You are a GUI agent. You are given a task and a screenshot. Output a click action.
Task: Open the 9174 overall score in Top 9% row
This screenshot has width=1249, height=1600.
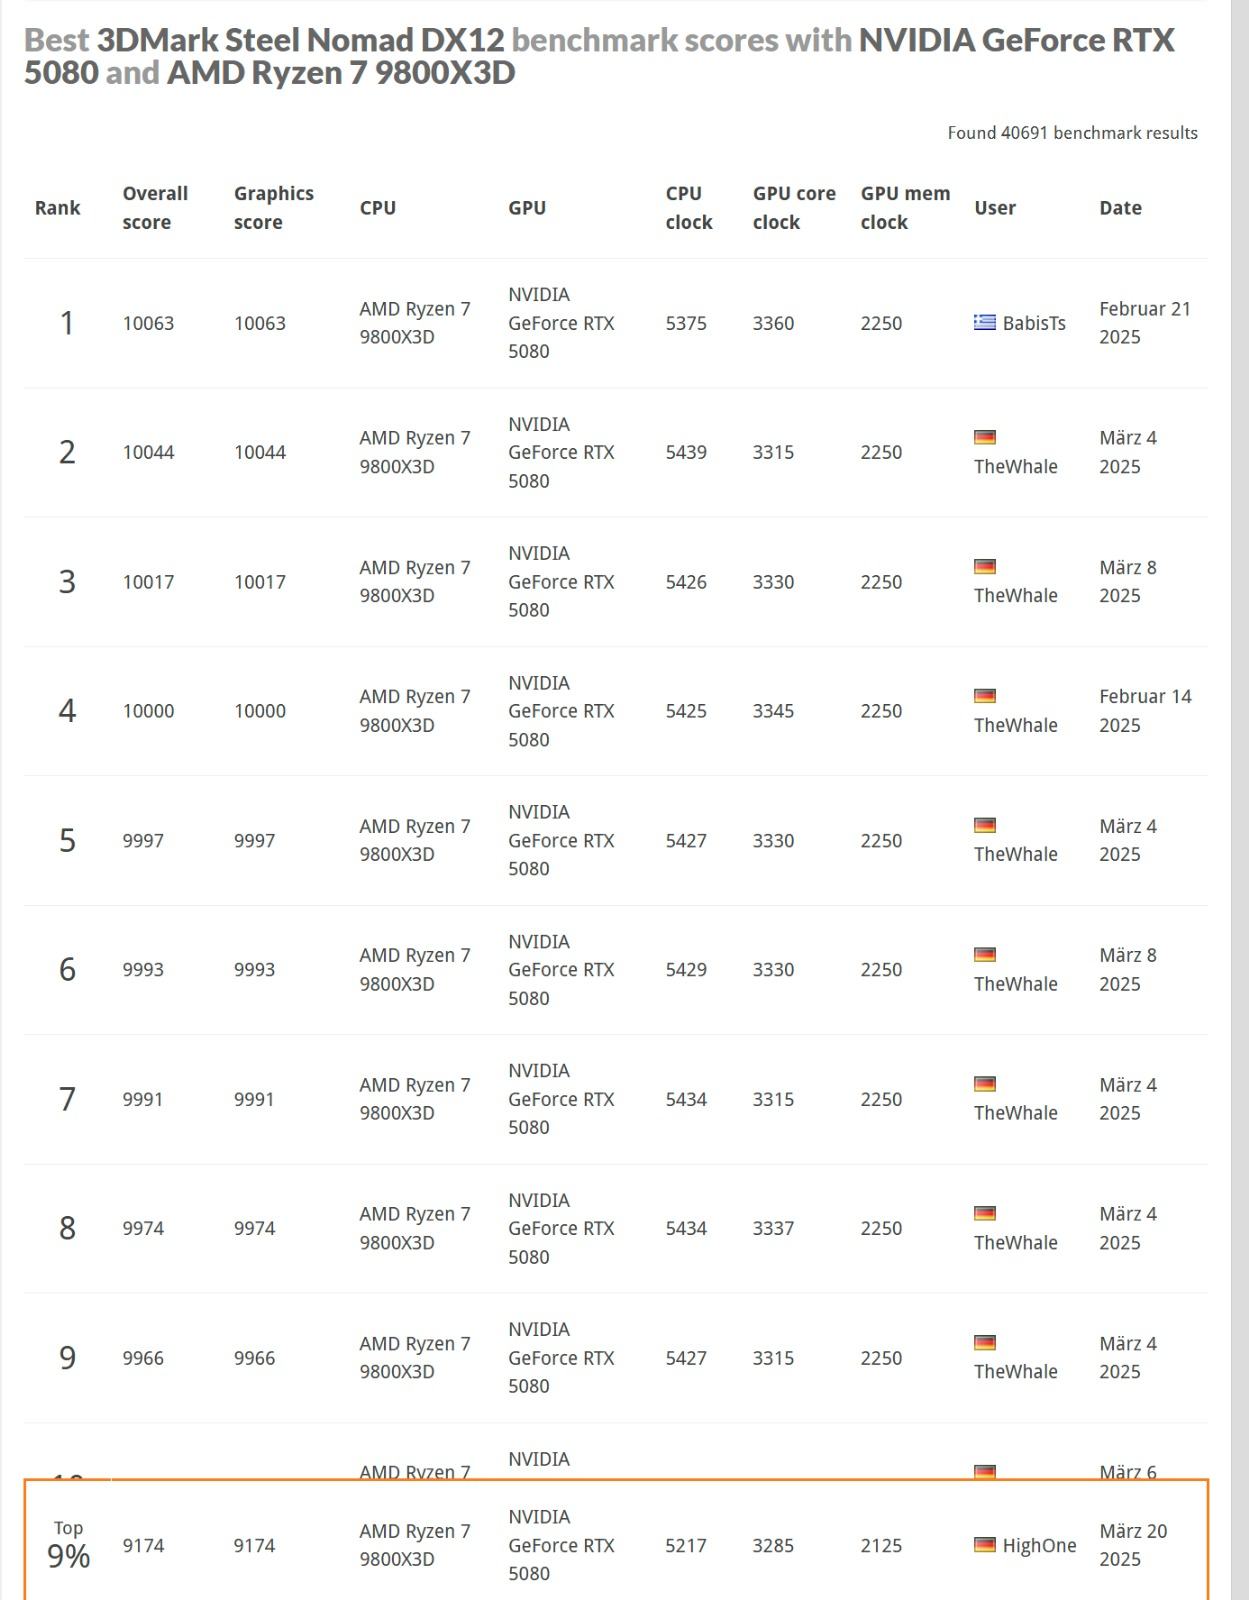(143, 1546)
